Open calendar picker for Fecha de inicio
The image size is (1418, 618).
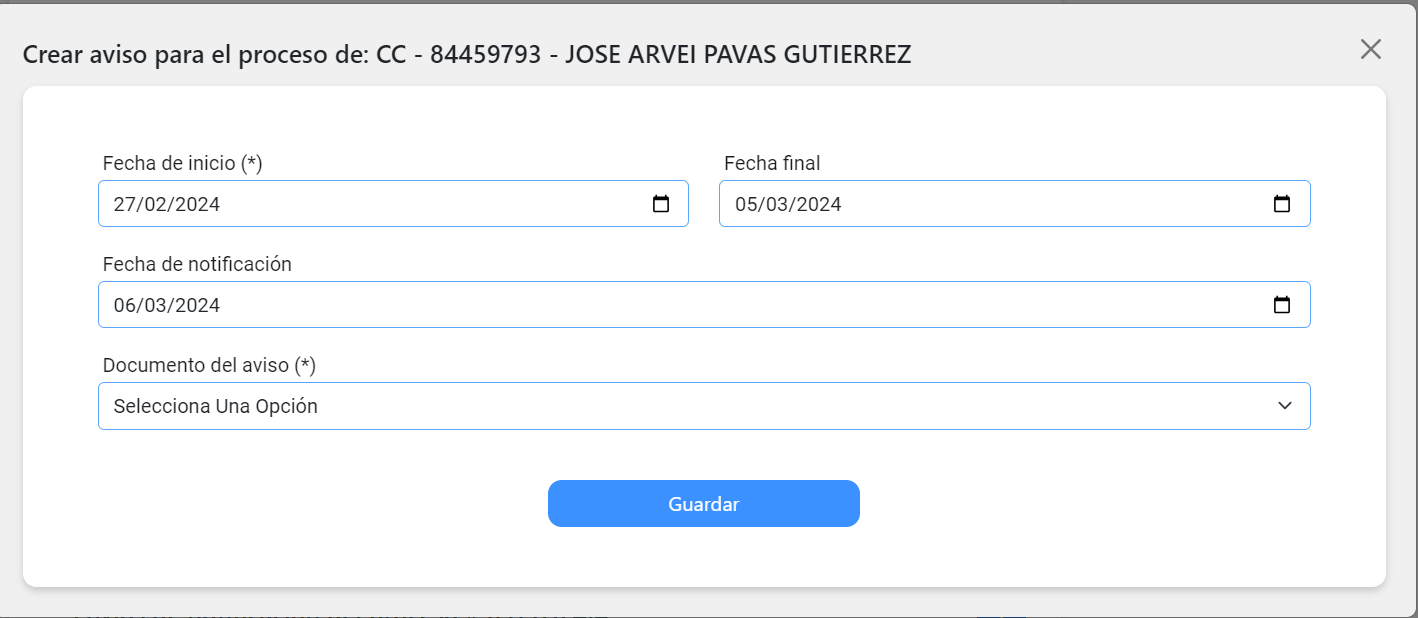(x=661, y=204)
